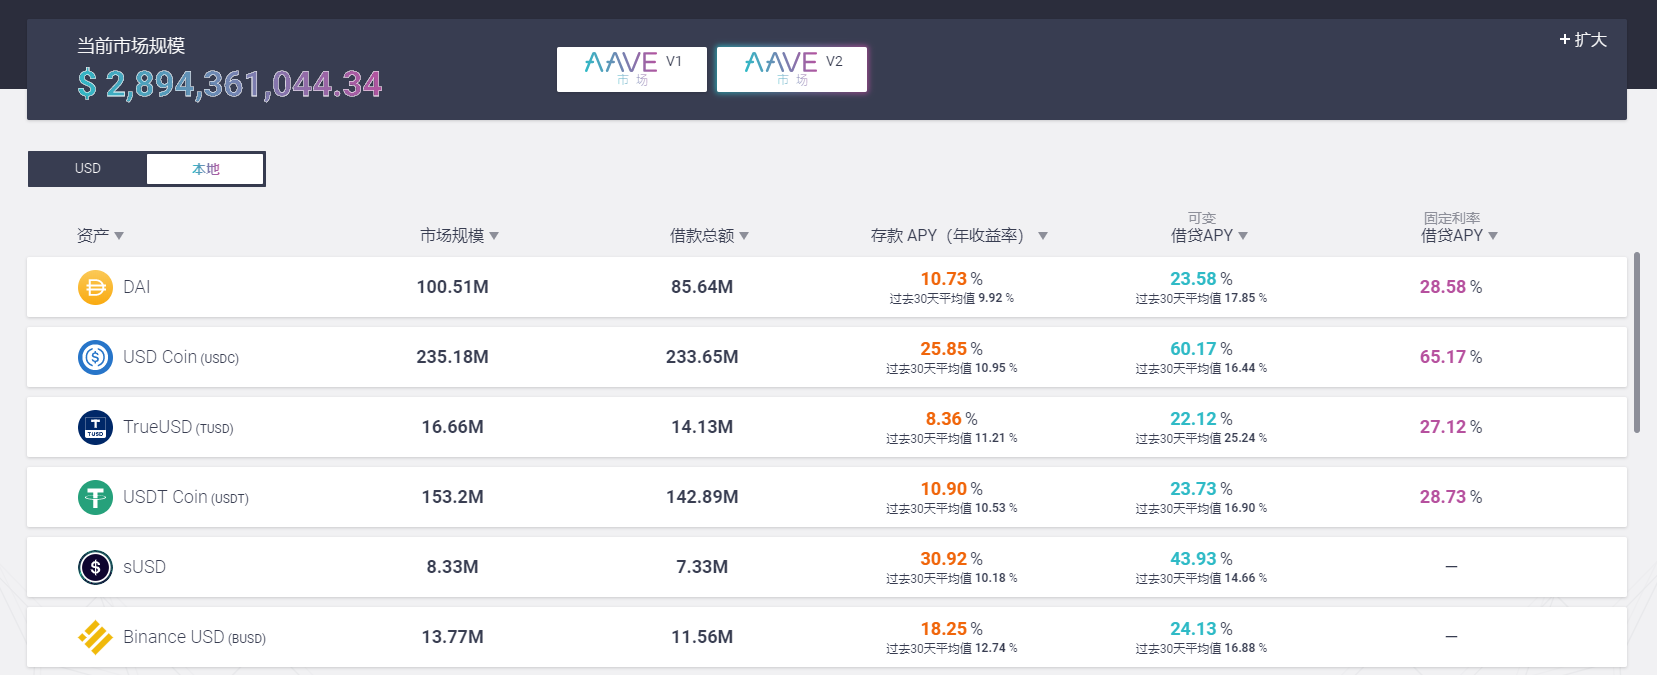Click USDC variable borrow APY 60.17 %
Screen dimensions: 1657x675
[1201, 349]
